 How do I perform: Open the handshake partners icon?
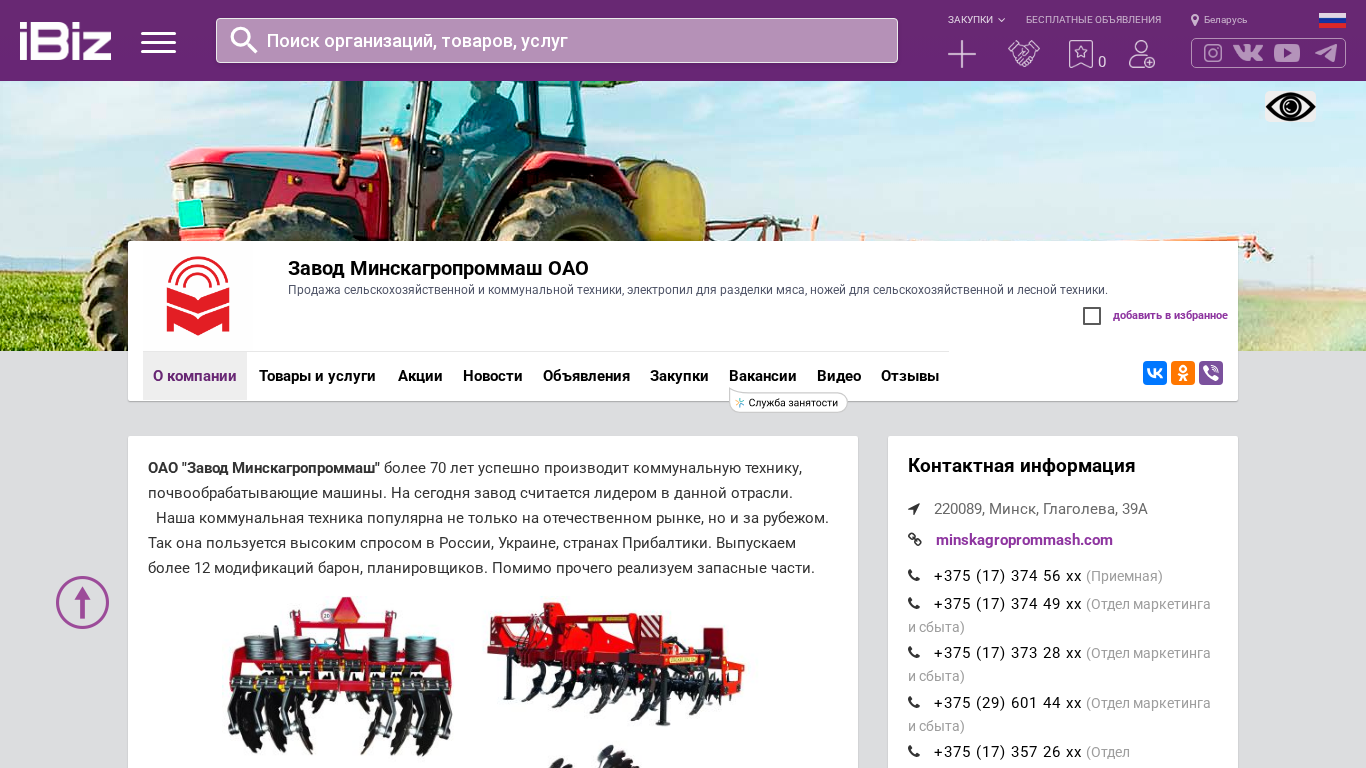pyautogui.click(x=1024, y=54)
